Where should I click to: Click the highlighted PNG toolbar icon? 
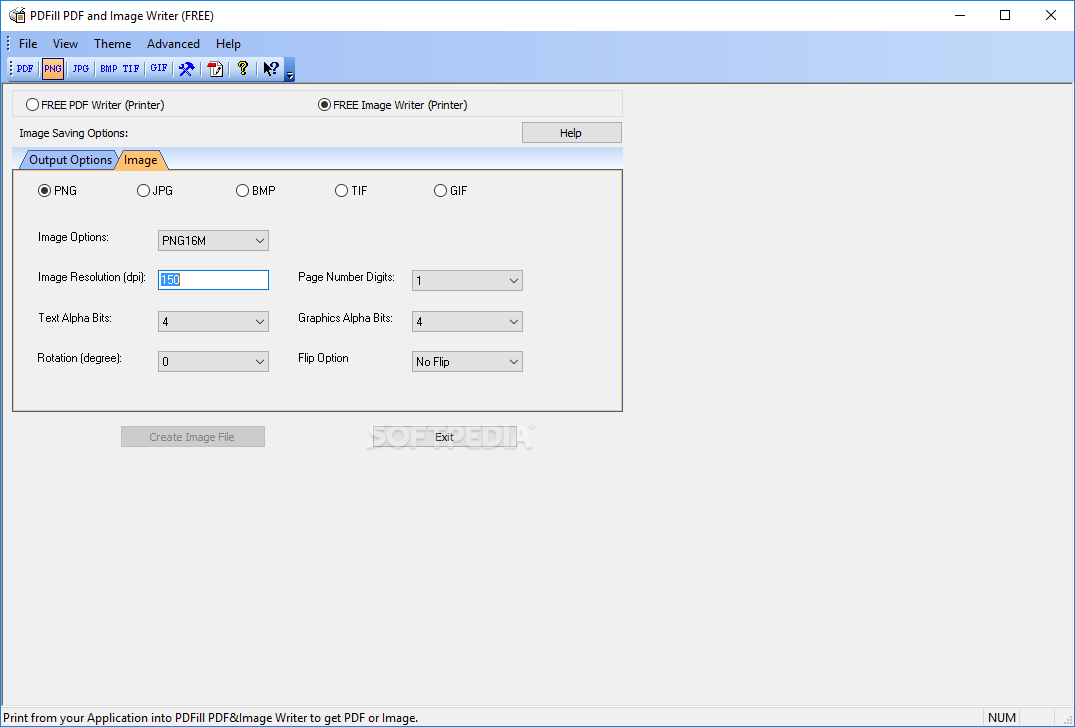[x=53, y=69]
